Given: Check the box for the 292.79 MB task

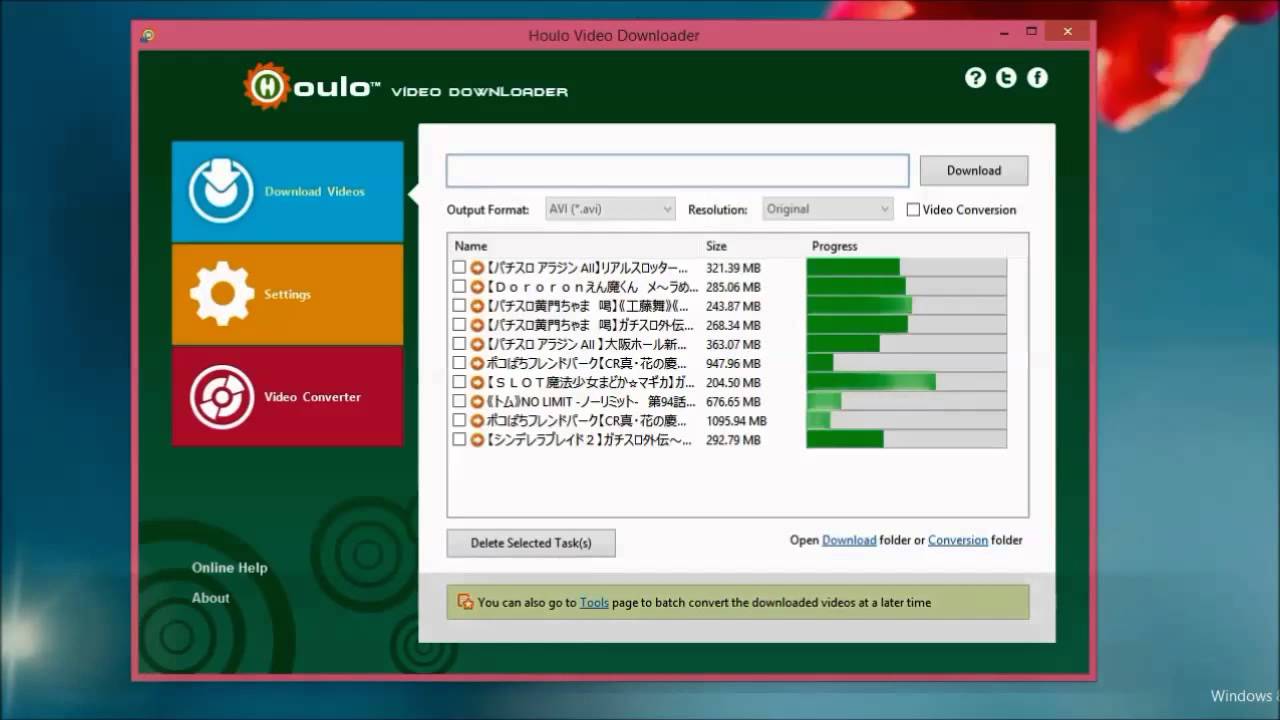Looking at the screenshot, I should tap(459, 440).
